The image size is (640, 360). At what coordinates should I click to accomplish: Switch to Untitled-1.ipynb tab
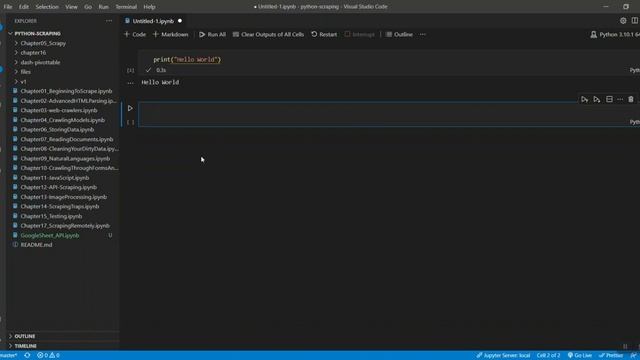click(x=153, y=21)
